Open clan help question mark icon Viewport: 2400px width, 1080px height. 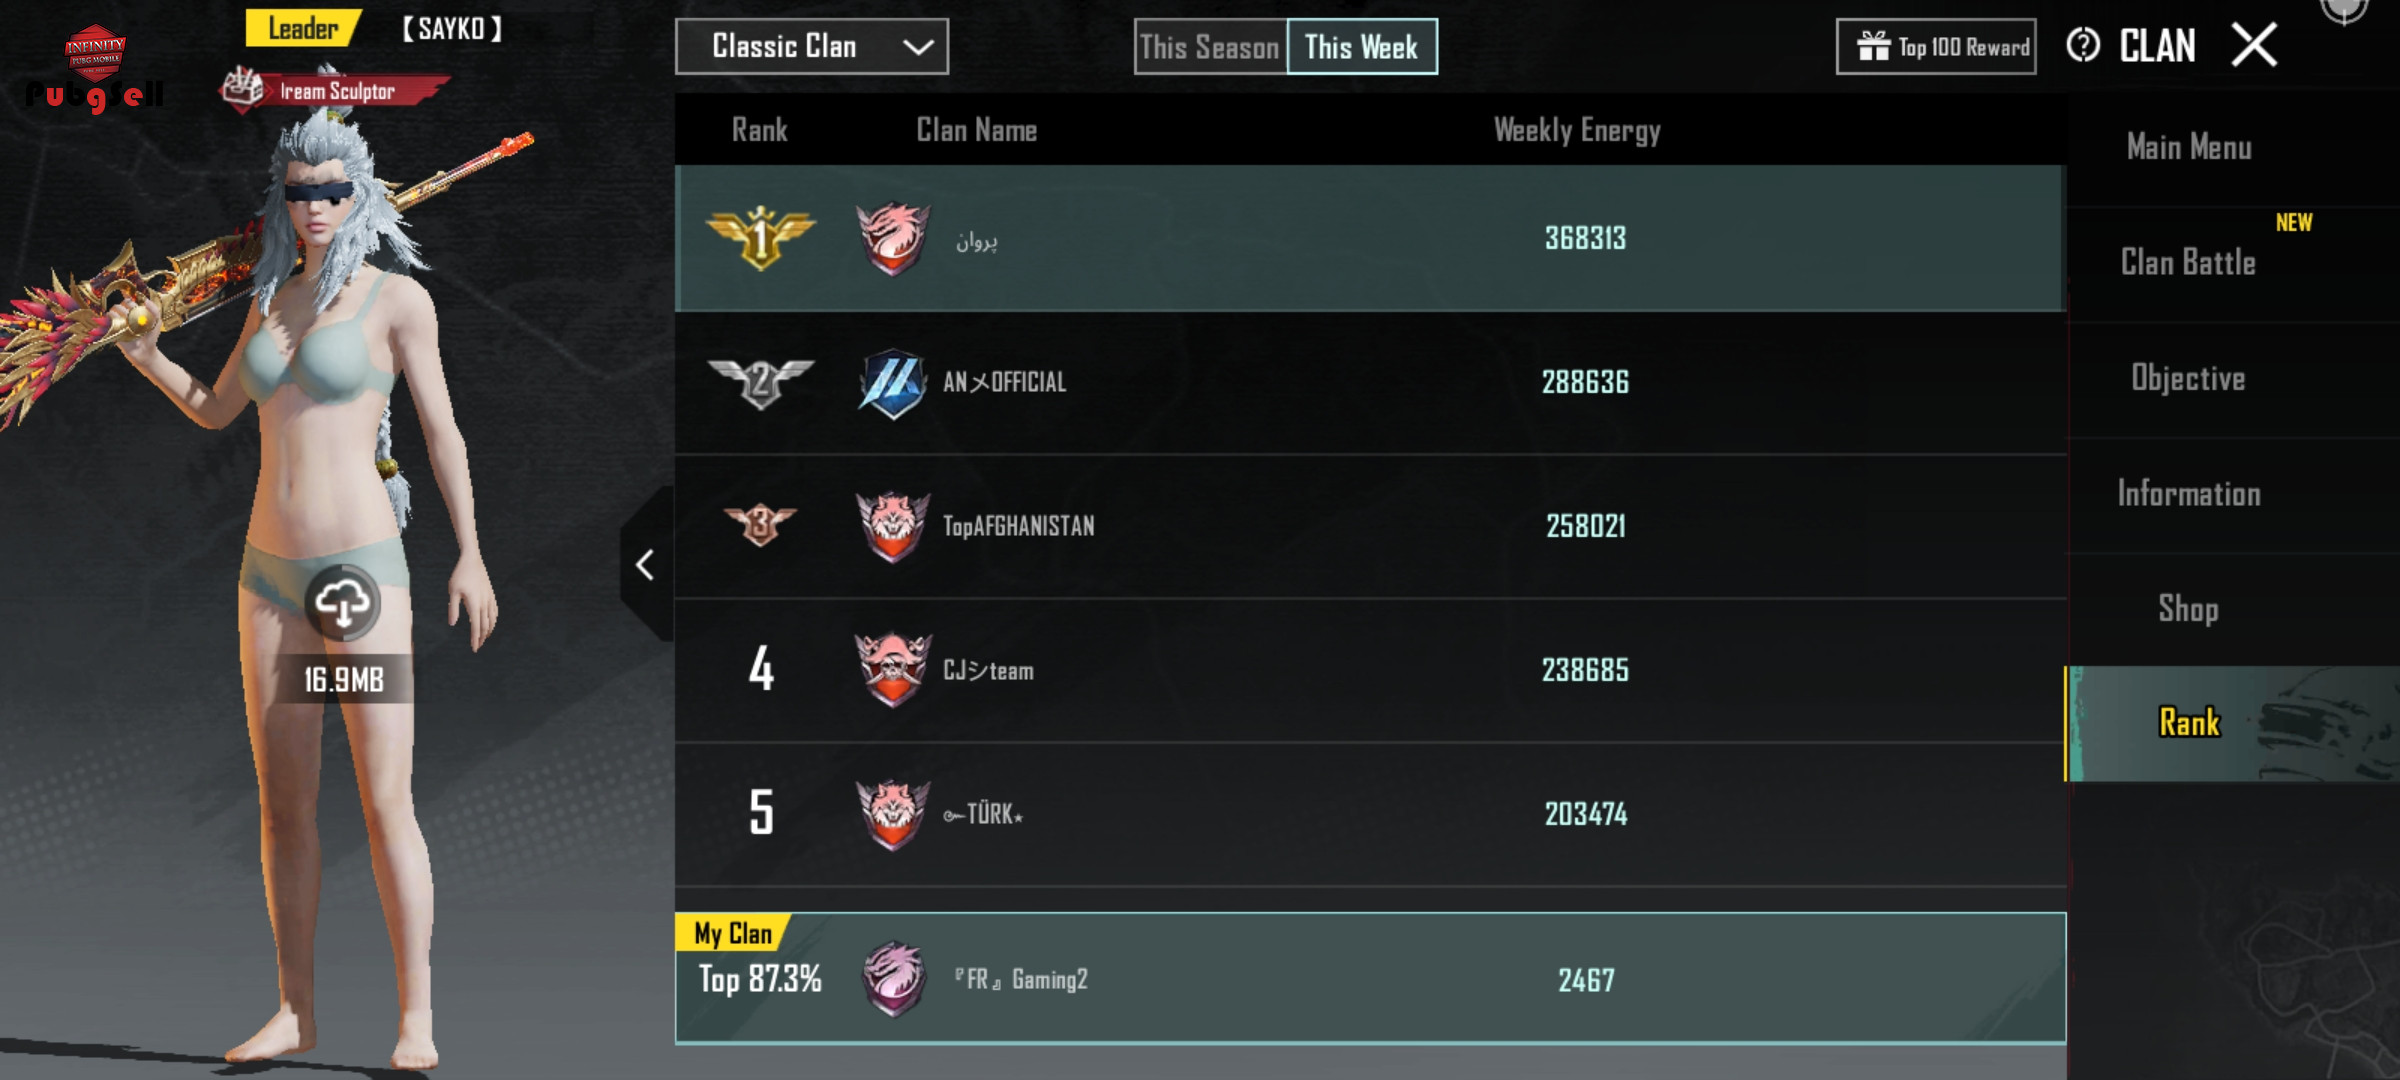tap(2083, 45)
